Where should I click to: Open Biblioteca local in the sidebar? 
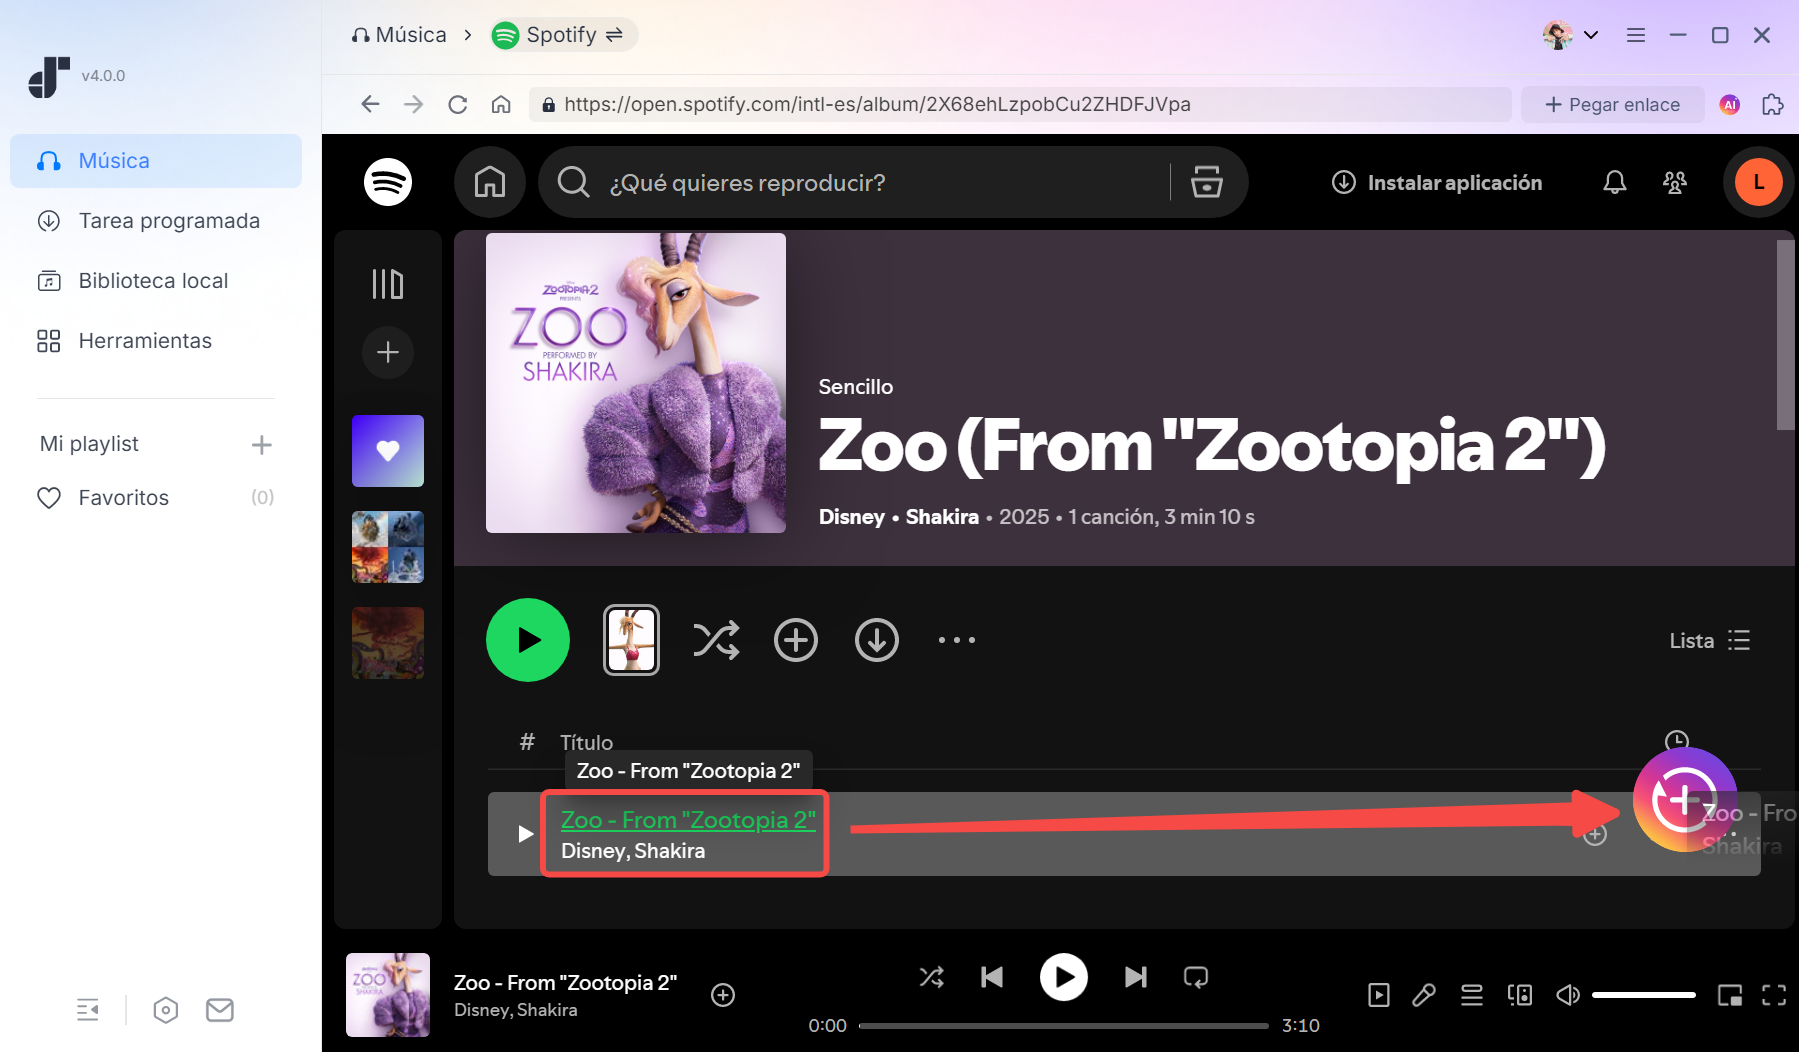coord(153,281)
